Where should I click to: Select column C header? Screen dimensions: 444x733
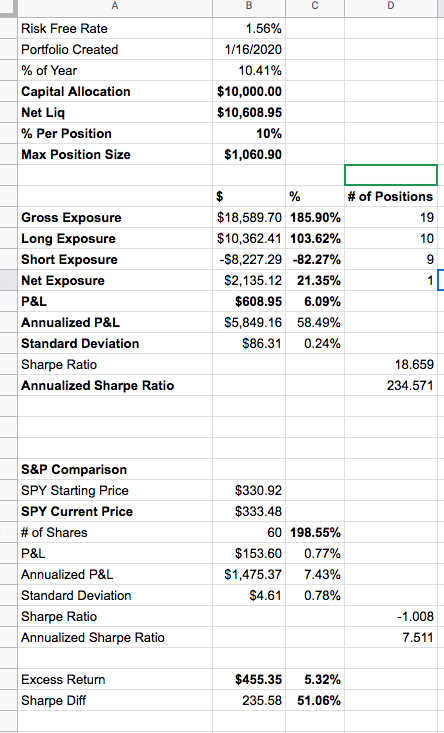[x=315, y=6]
